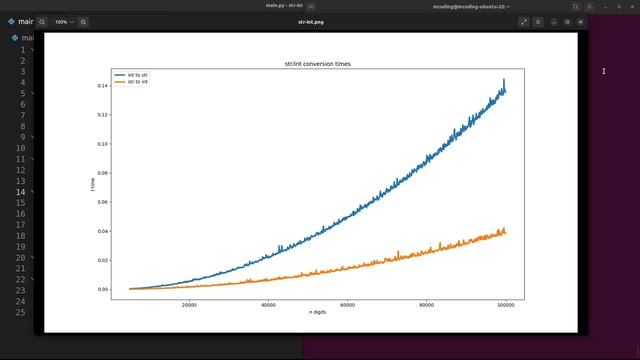Maximize the str-int.png image viewer window

(567, 22)
